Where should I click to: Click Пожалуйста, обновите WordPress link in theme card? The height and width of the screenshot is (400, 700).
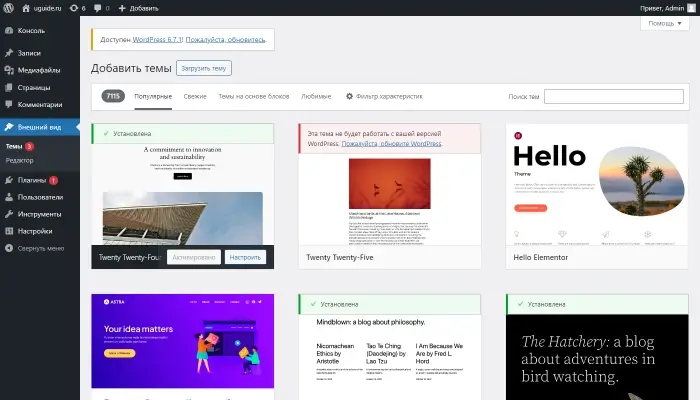click(392, 144)
